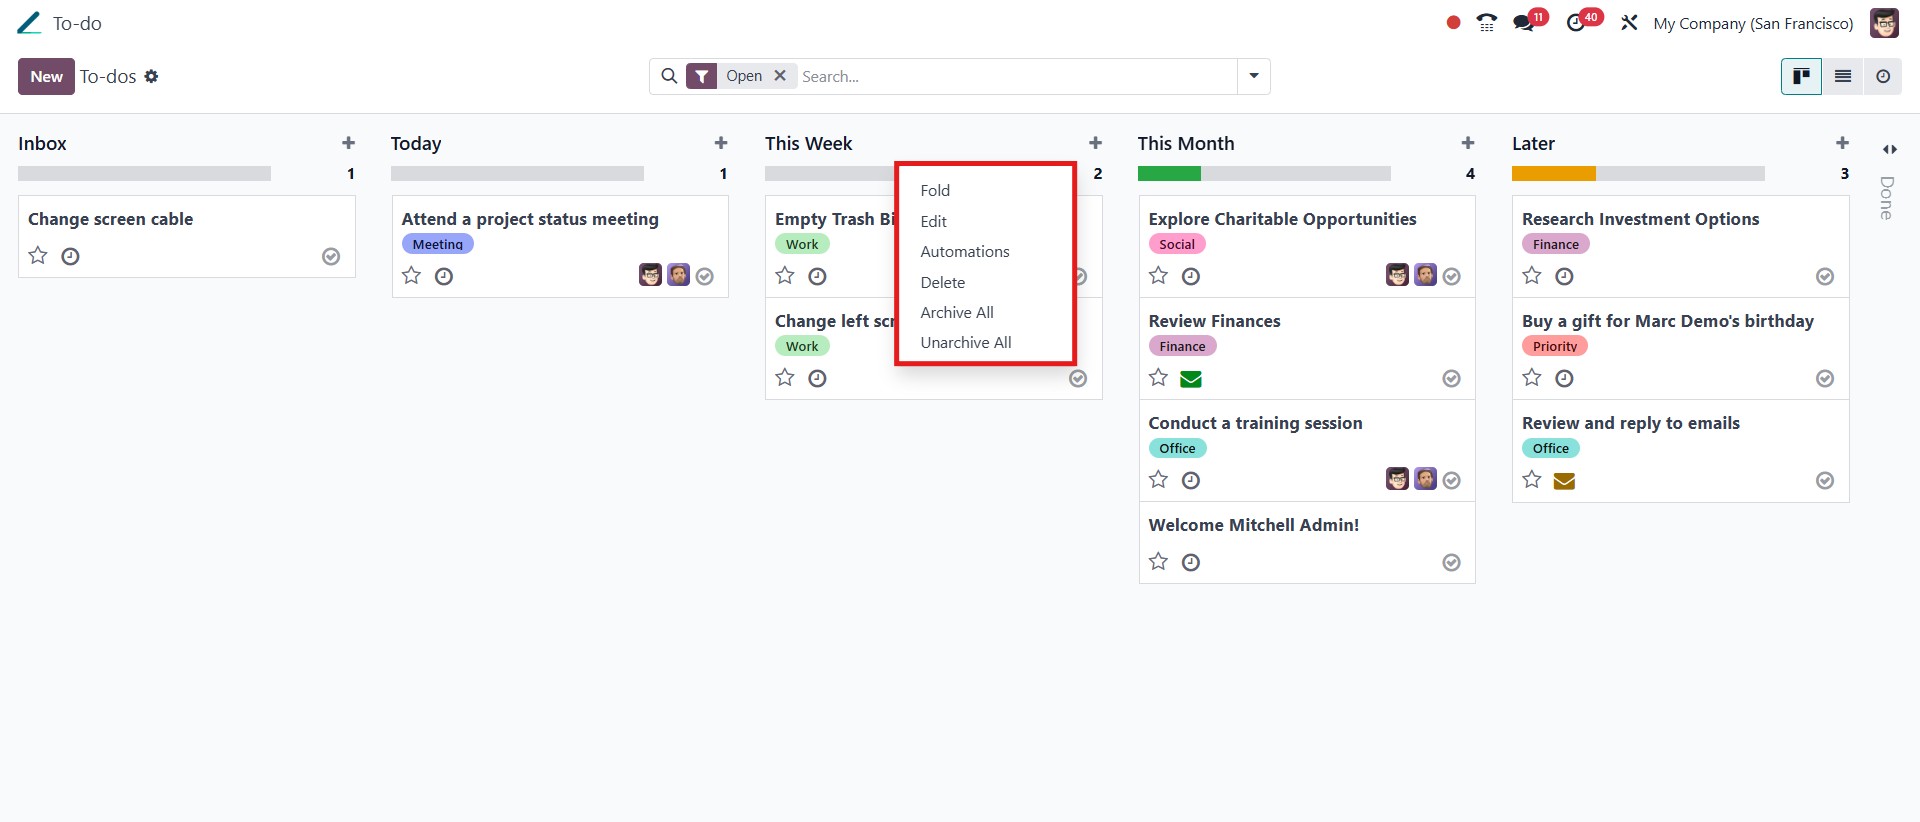The height and width of the screenshot is (822, 1920).
Task: Expand the search options dropdown arrow
Action: pyautogui.click(x=1253, y=76)
